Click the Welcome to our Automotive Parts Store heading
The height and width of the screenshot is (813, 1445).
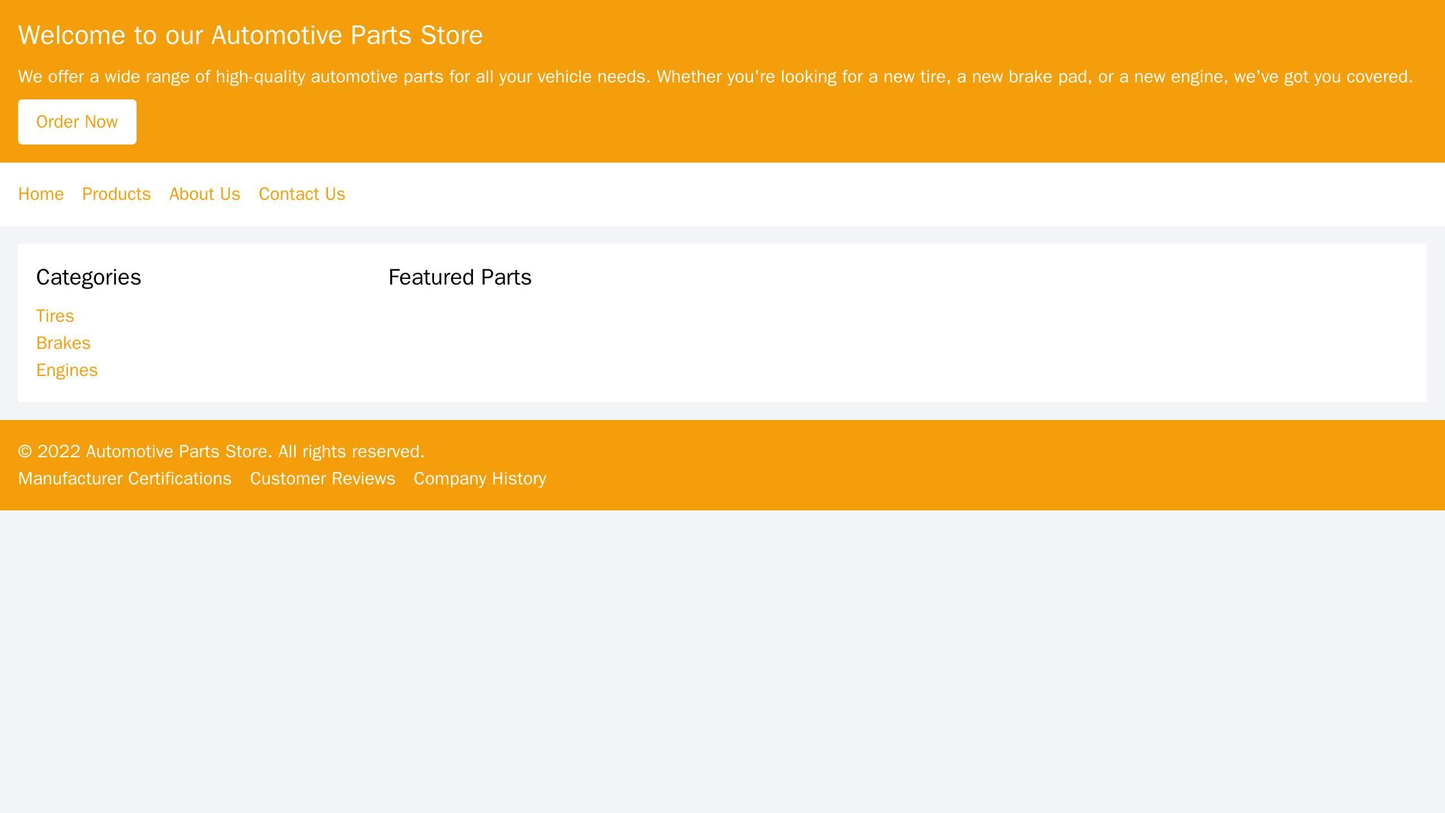tap(215, 32)
